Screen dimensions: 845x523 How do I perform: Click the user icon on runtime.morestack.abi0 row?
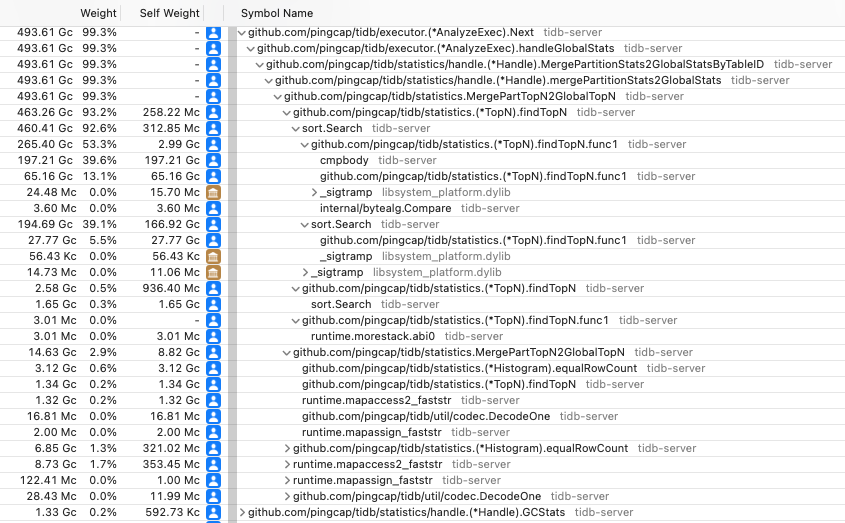pos(213,336)
